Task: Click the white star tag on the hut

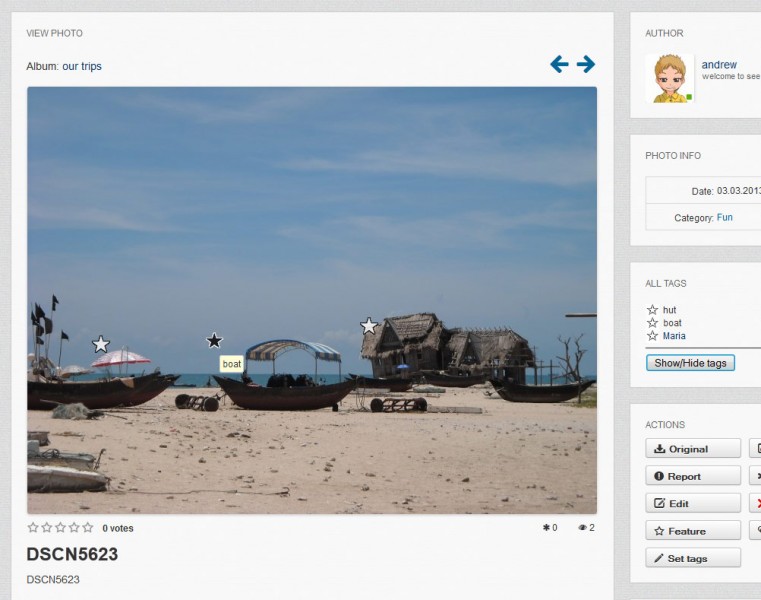Action: point(369,326)
